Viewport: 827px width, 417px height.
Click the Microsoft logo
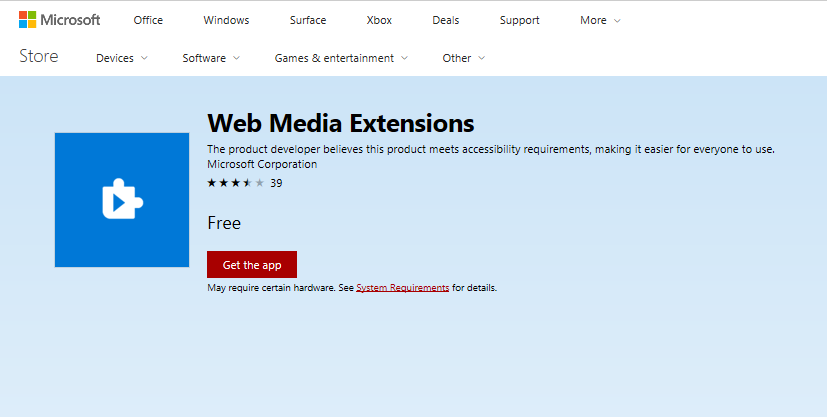[60, 20]
